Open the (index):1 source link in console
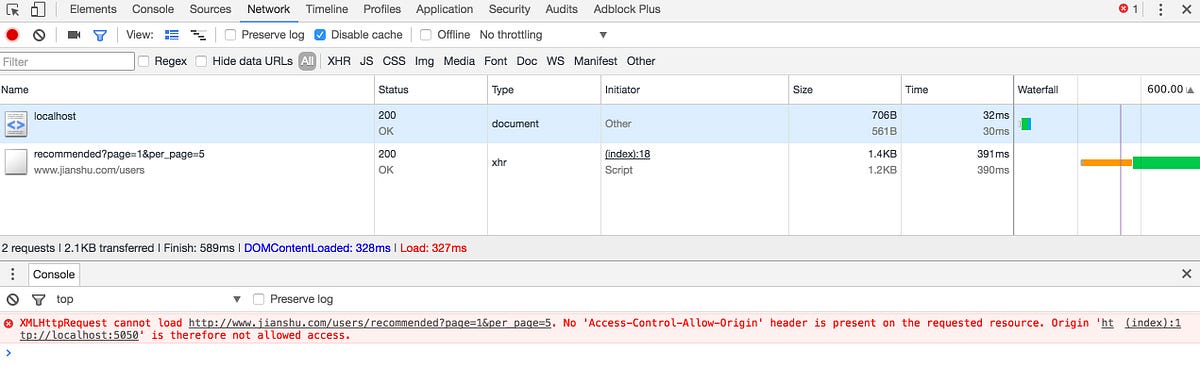 (1153, 323)
